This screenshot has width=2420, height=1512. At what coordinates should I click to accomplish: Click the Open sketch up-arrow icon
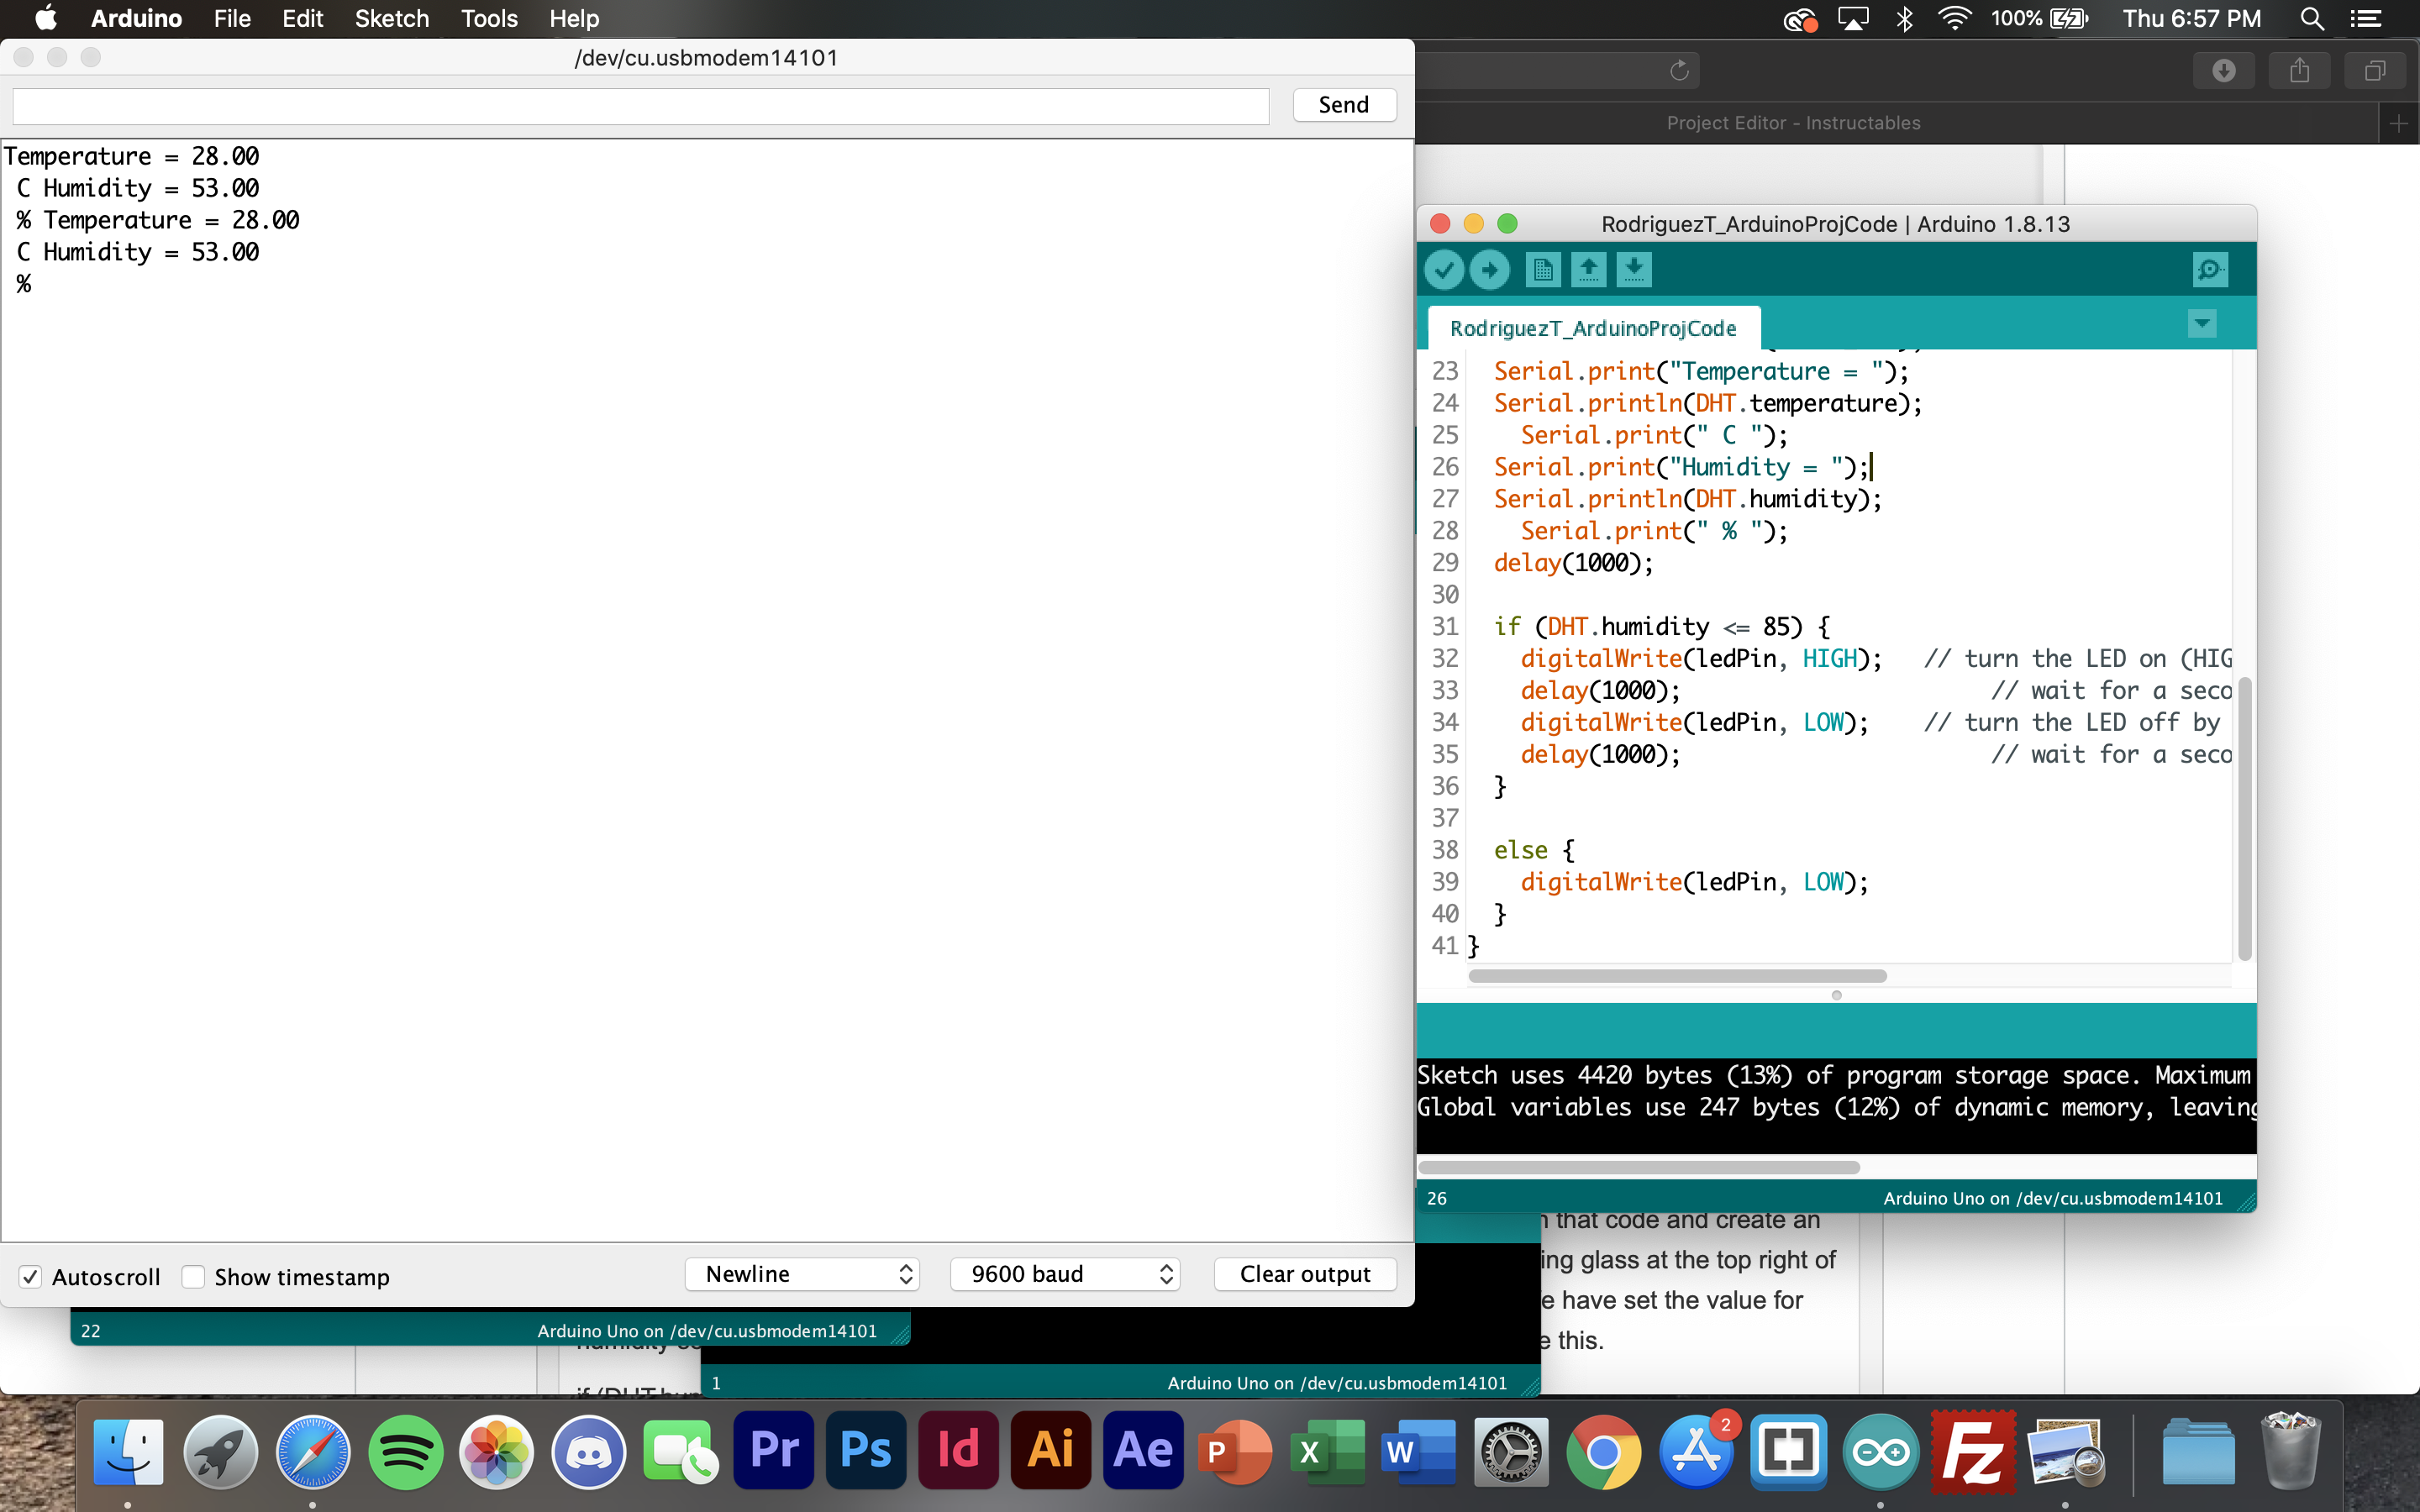pyautogui.click(x=1588, y=269)
